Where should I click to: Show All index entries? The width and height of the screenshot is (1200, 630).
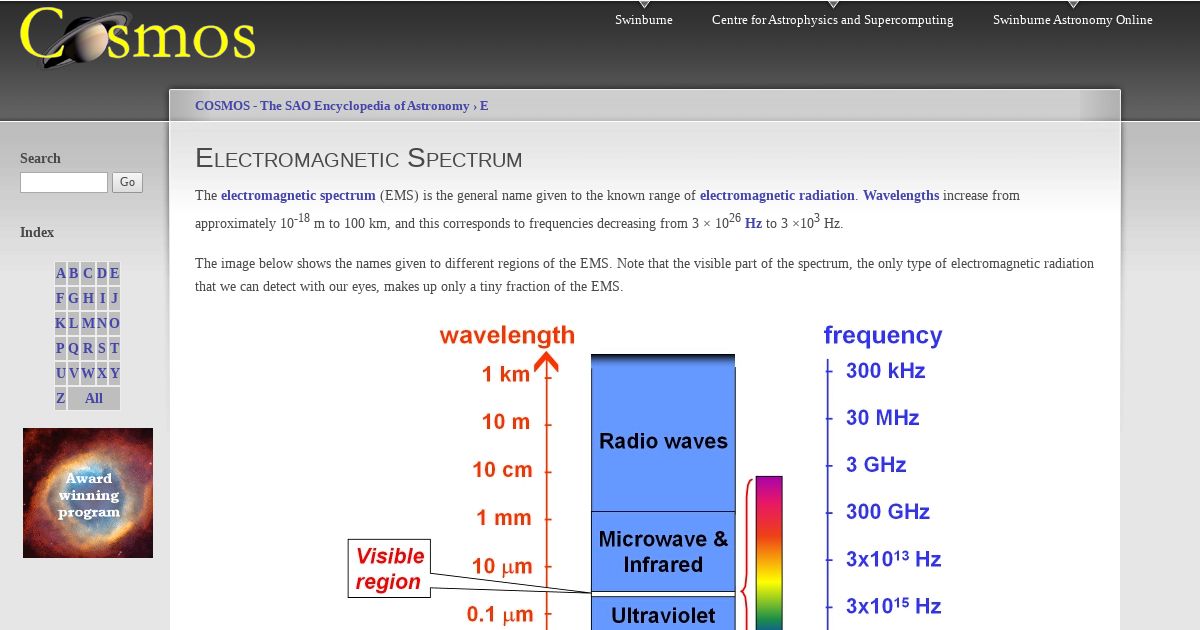(94, 398)
